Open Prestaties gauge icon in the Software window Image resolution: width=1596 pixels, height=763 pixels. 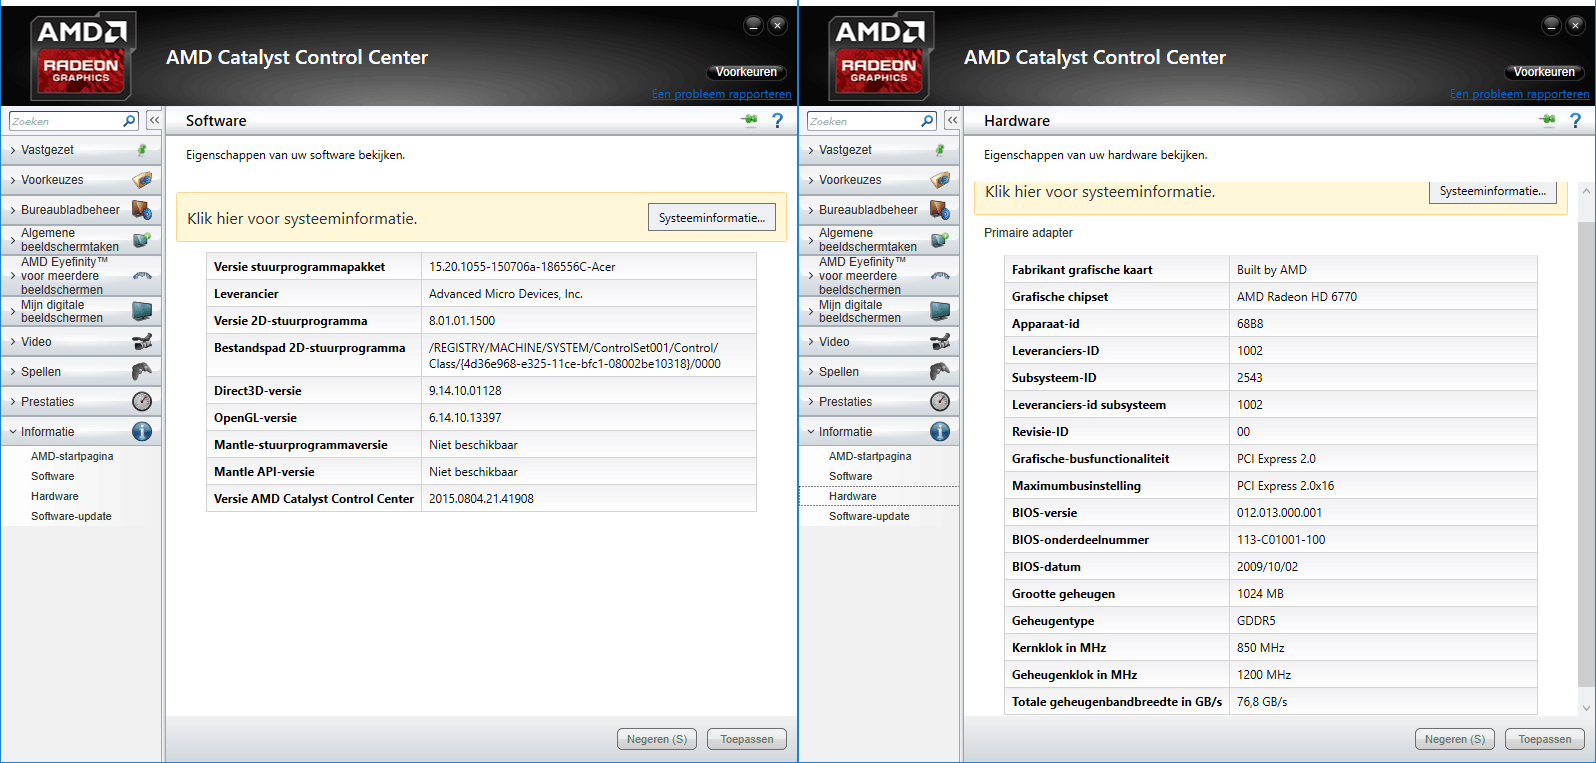[142, 402]
